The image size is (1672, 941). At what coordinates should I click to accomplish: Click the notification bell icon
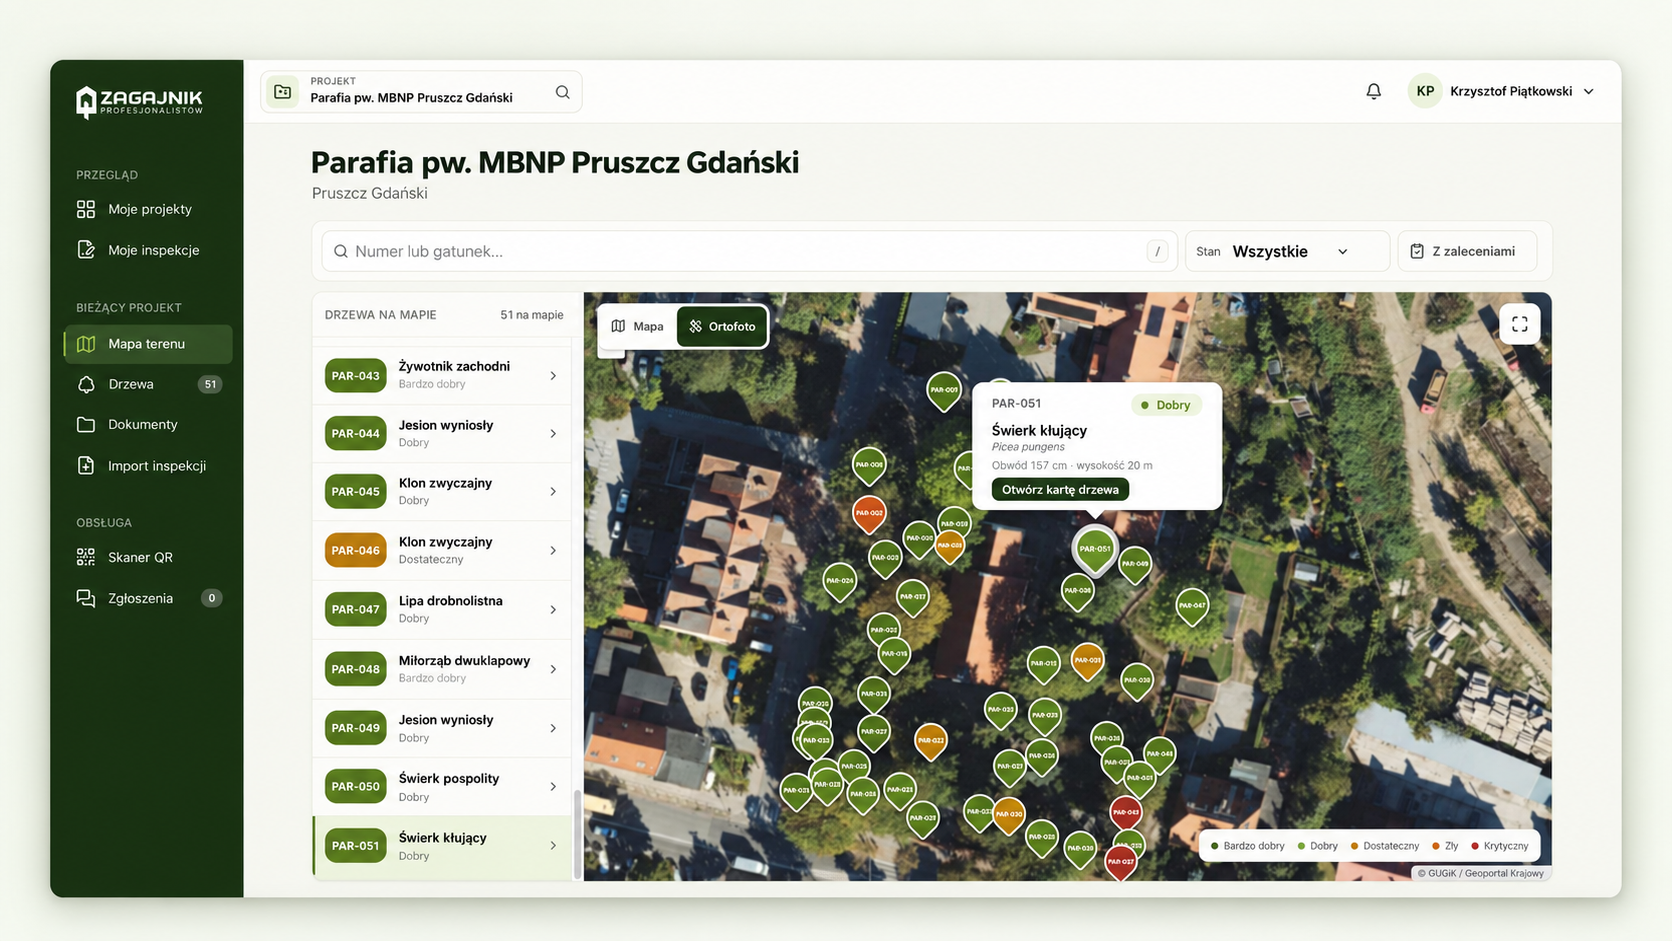point(1373,91)
